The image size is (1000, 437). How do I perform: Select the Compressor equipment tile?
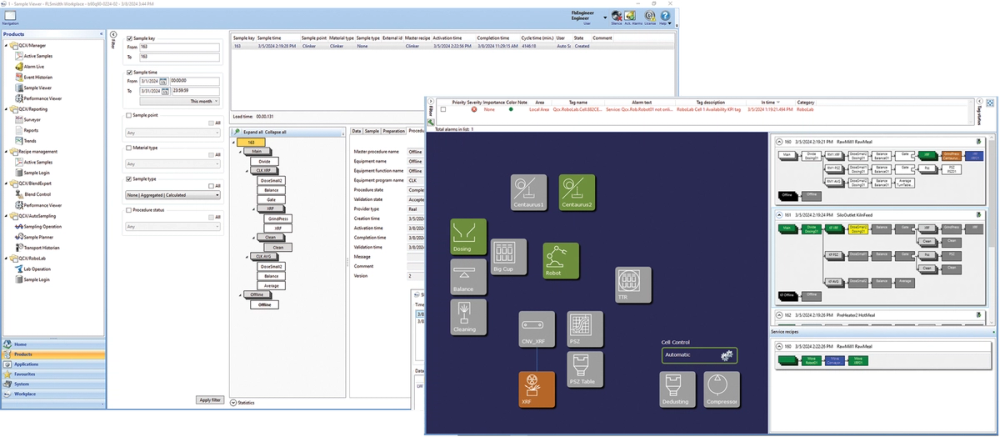coord(722,389)
